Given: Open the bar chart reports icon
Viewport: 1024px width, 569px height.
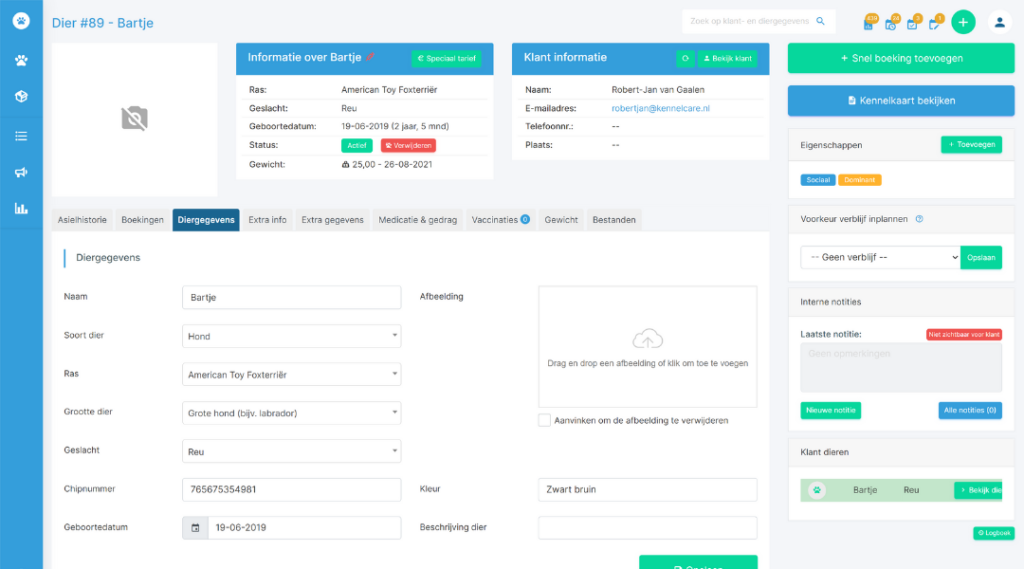Looking at the screenshot, I should pos(21,209).
